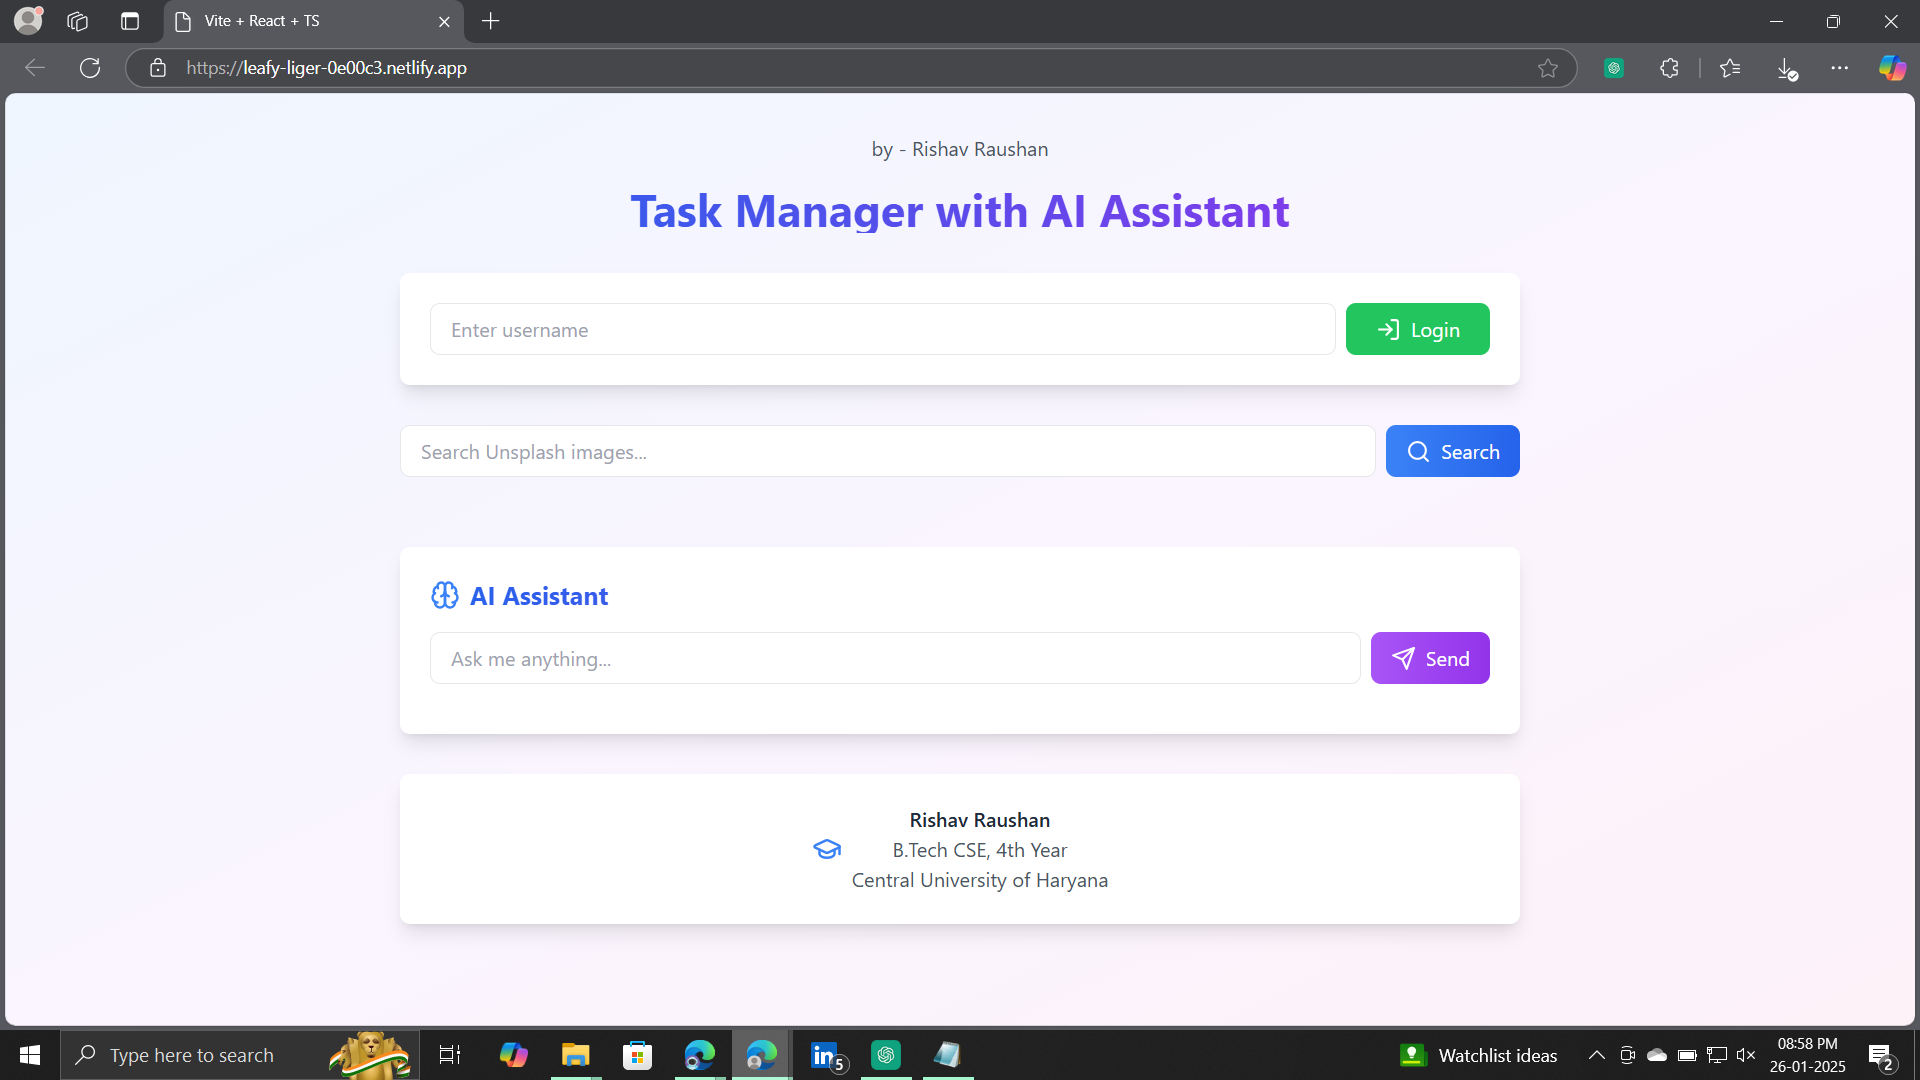
Task: Open the Downloads icon in toolbar
Action: [1786, 68]
